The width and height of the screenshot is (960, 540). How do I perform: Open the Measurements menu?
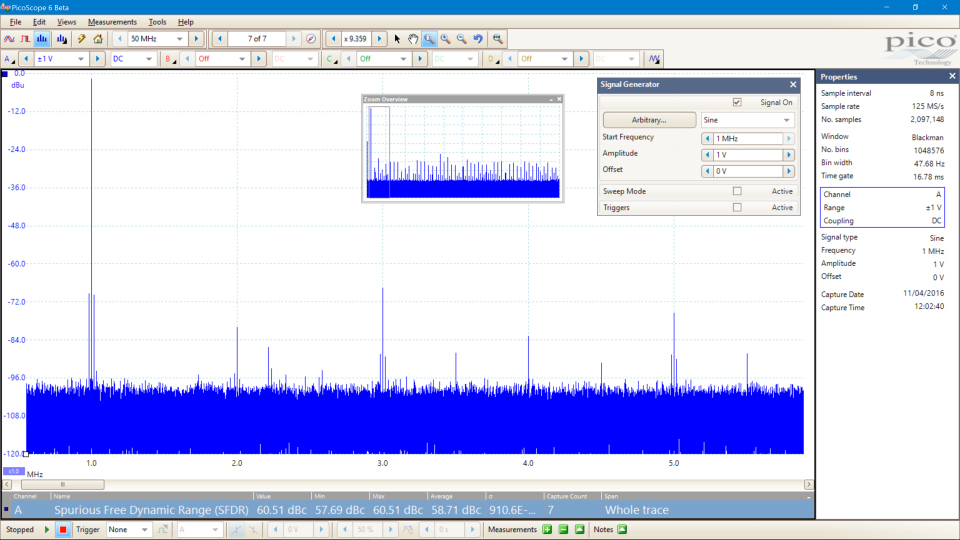[x=112, y=21]
